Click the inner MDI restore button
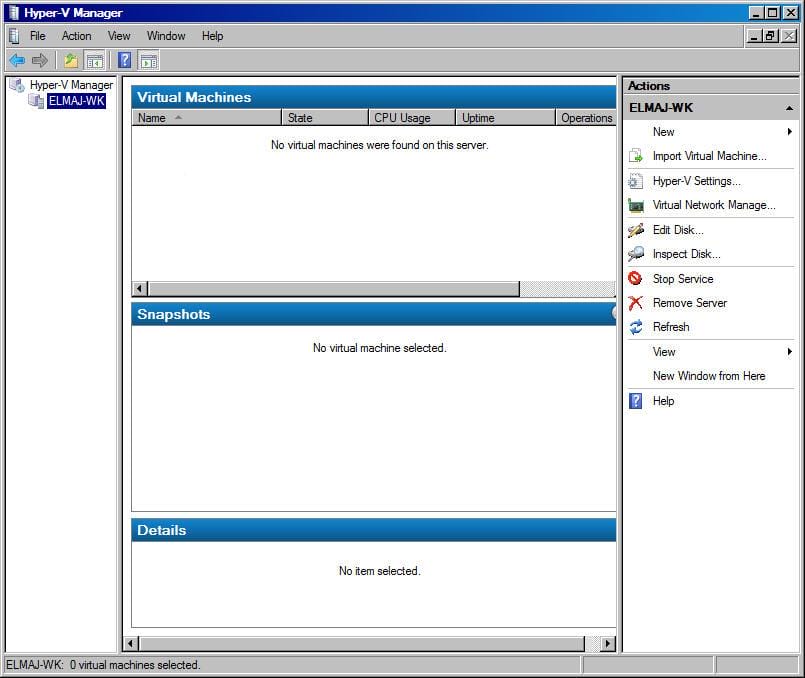The image size is (805, 678). click(x=771, y=35)
